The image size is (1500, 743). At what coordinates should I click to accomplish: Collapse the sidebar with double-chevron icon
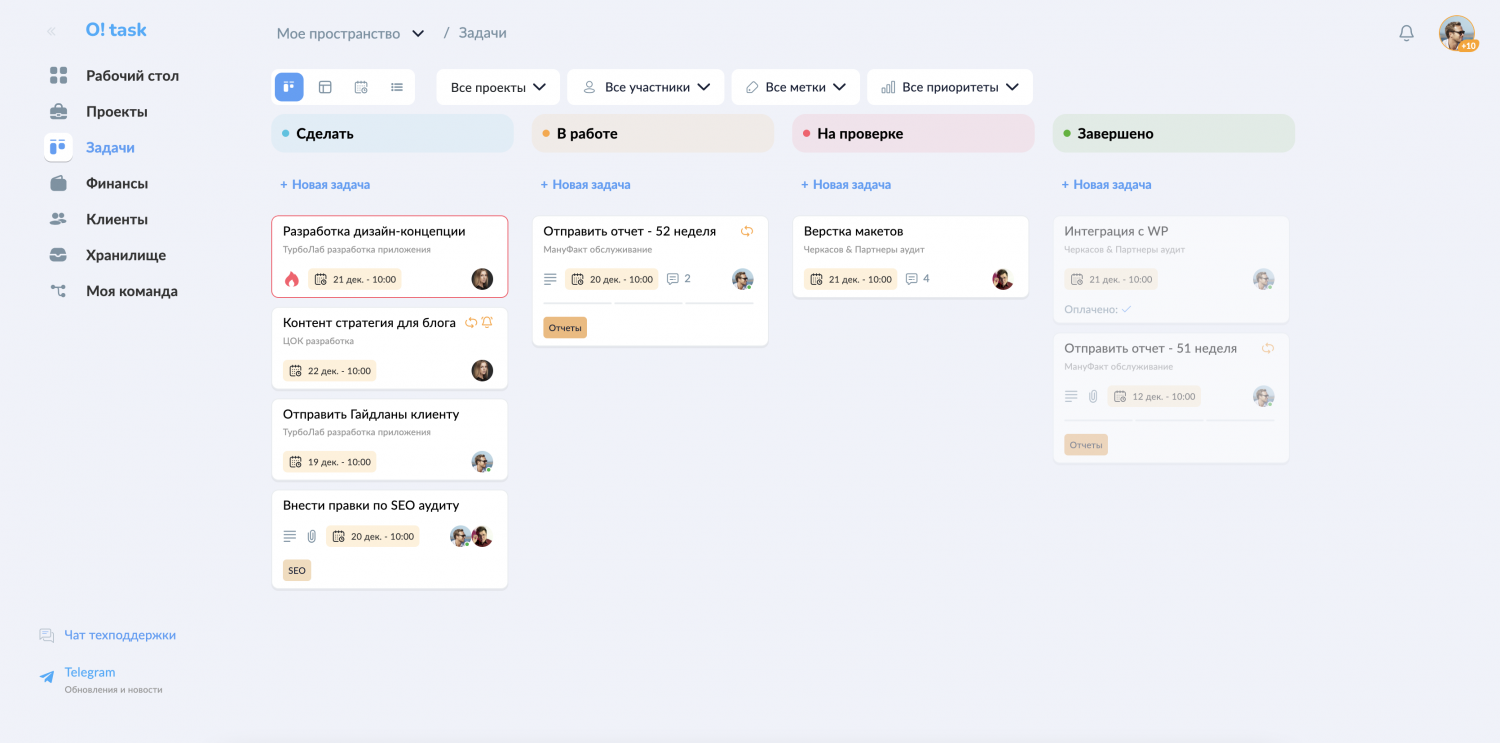click(51, 31)
